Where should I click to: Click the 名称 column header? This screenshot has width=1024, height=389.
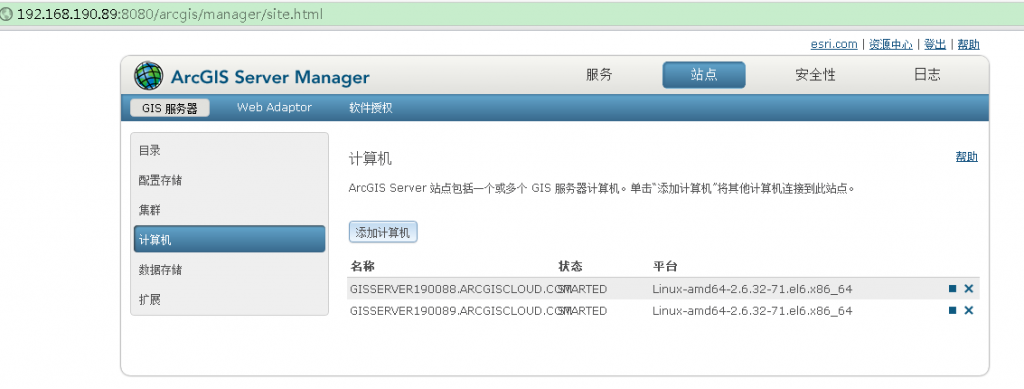[x=362, y=266]
